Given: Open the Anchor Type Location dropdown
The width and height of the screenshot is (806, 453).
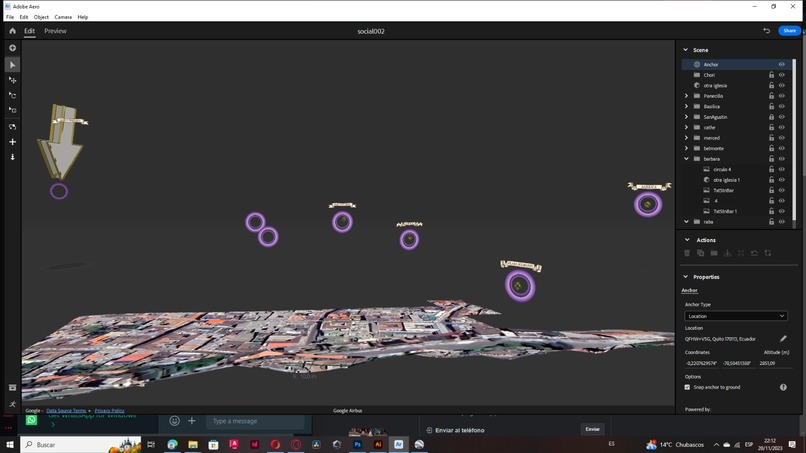Looking at the screenshot, I should pyautogui.click(x=736, y=316).
